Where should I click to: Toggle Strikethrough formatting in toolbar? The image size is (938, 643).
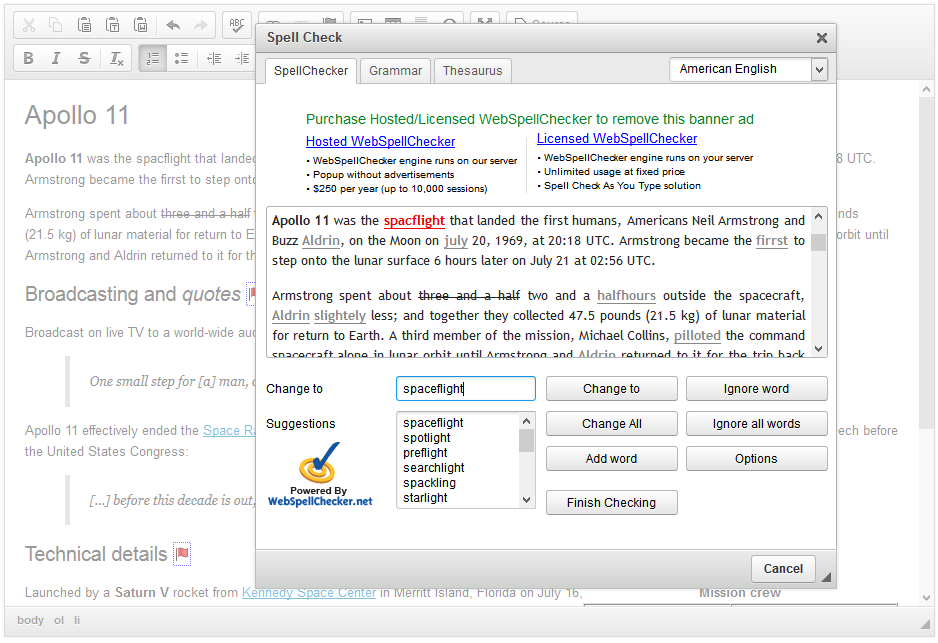click(x=84, y=58)
